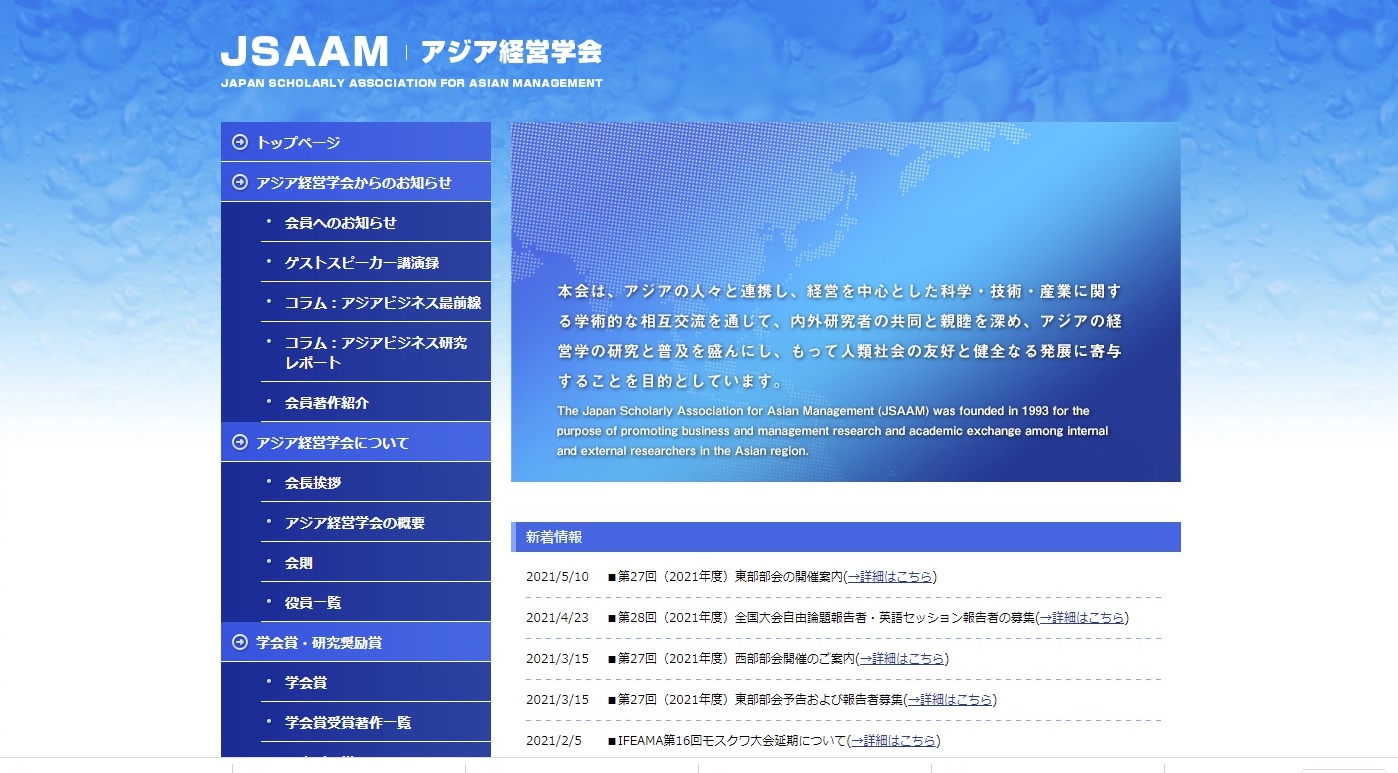Open details link for 東部部会予告および報告者募集
This screenshot has width=1398, height=773.
950,699
